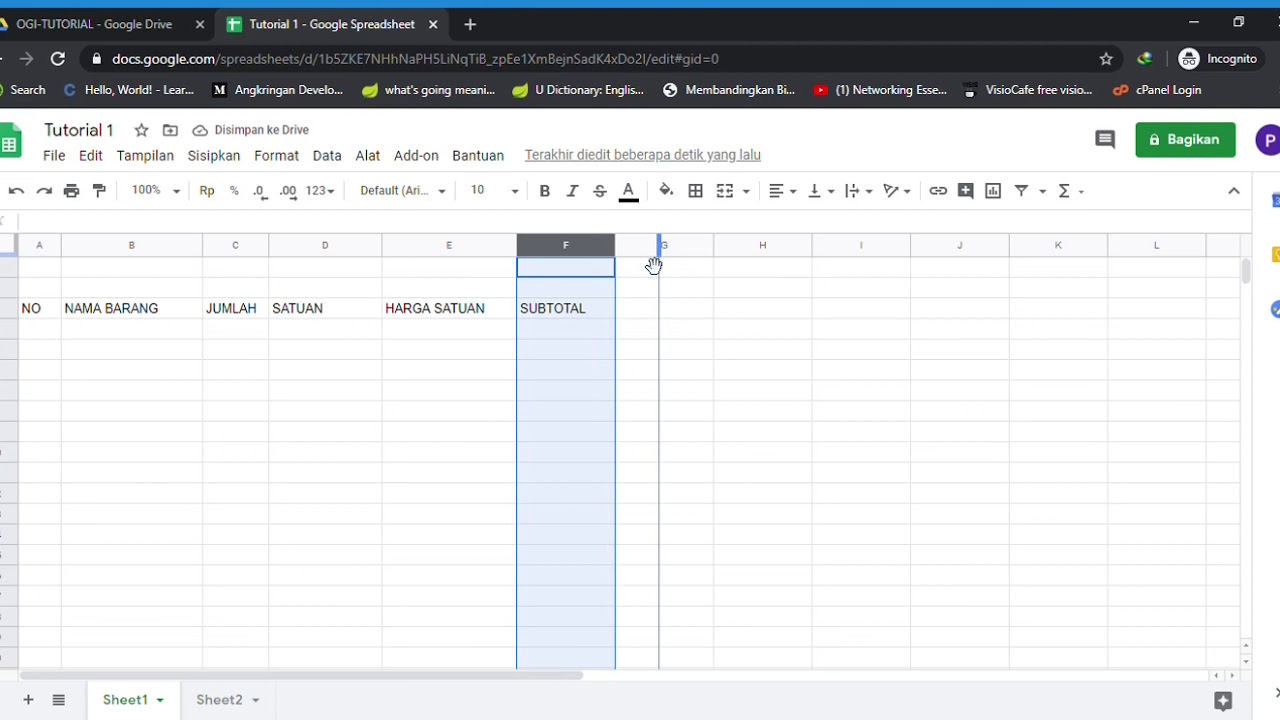This screenshot has width=1280, height=720.
Task: Insert a chart
Action: [993, 191]
